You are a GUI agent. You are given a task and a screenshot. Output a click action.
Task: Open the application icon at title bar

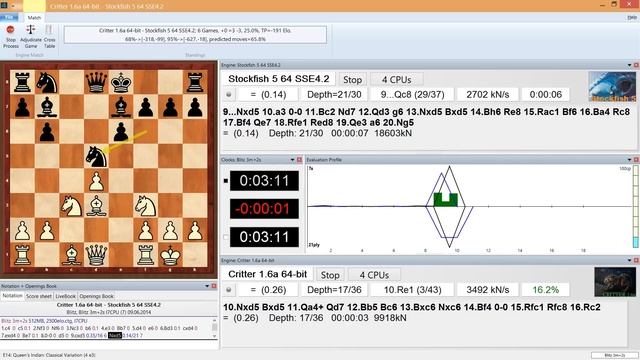coord(4,5)
